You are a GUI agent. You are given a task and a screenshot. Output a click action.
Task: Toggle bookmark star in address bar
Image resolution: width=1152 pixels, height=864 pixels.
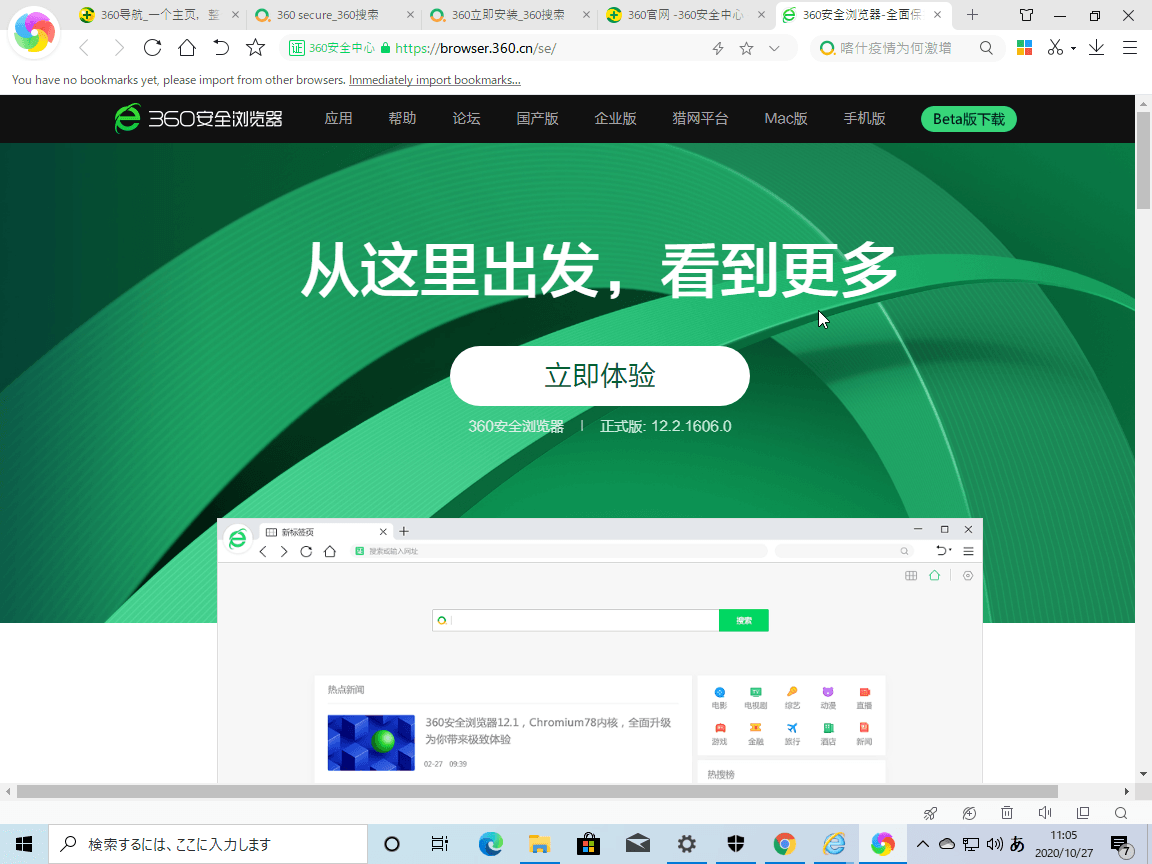[746, 48]
